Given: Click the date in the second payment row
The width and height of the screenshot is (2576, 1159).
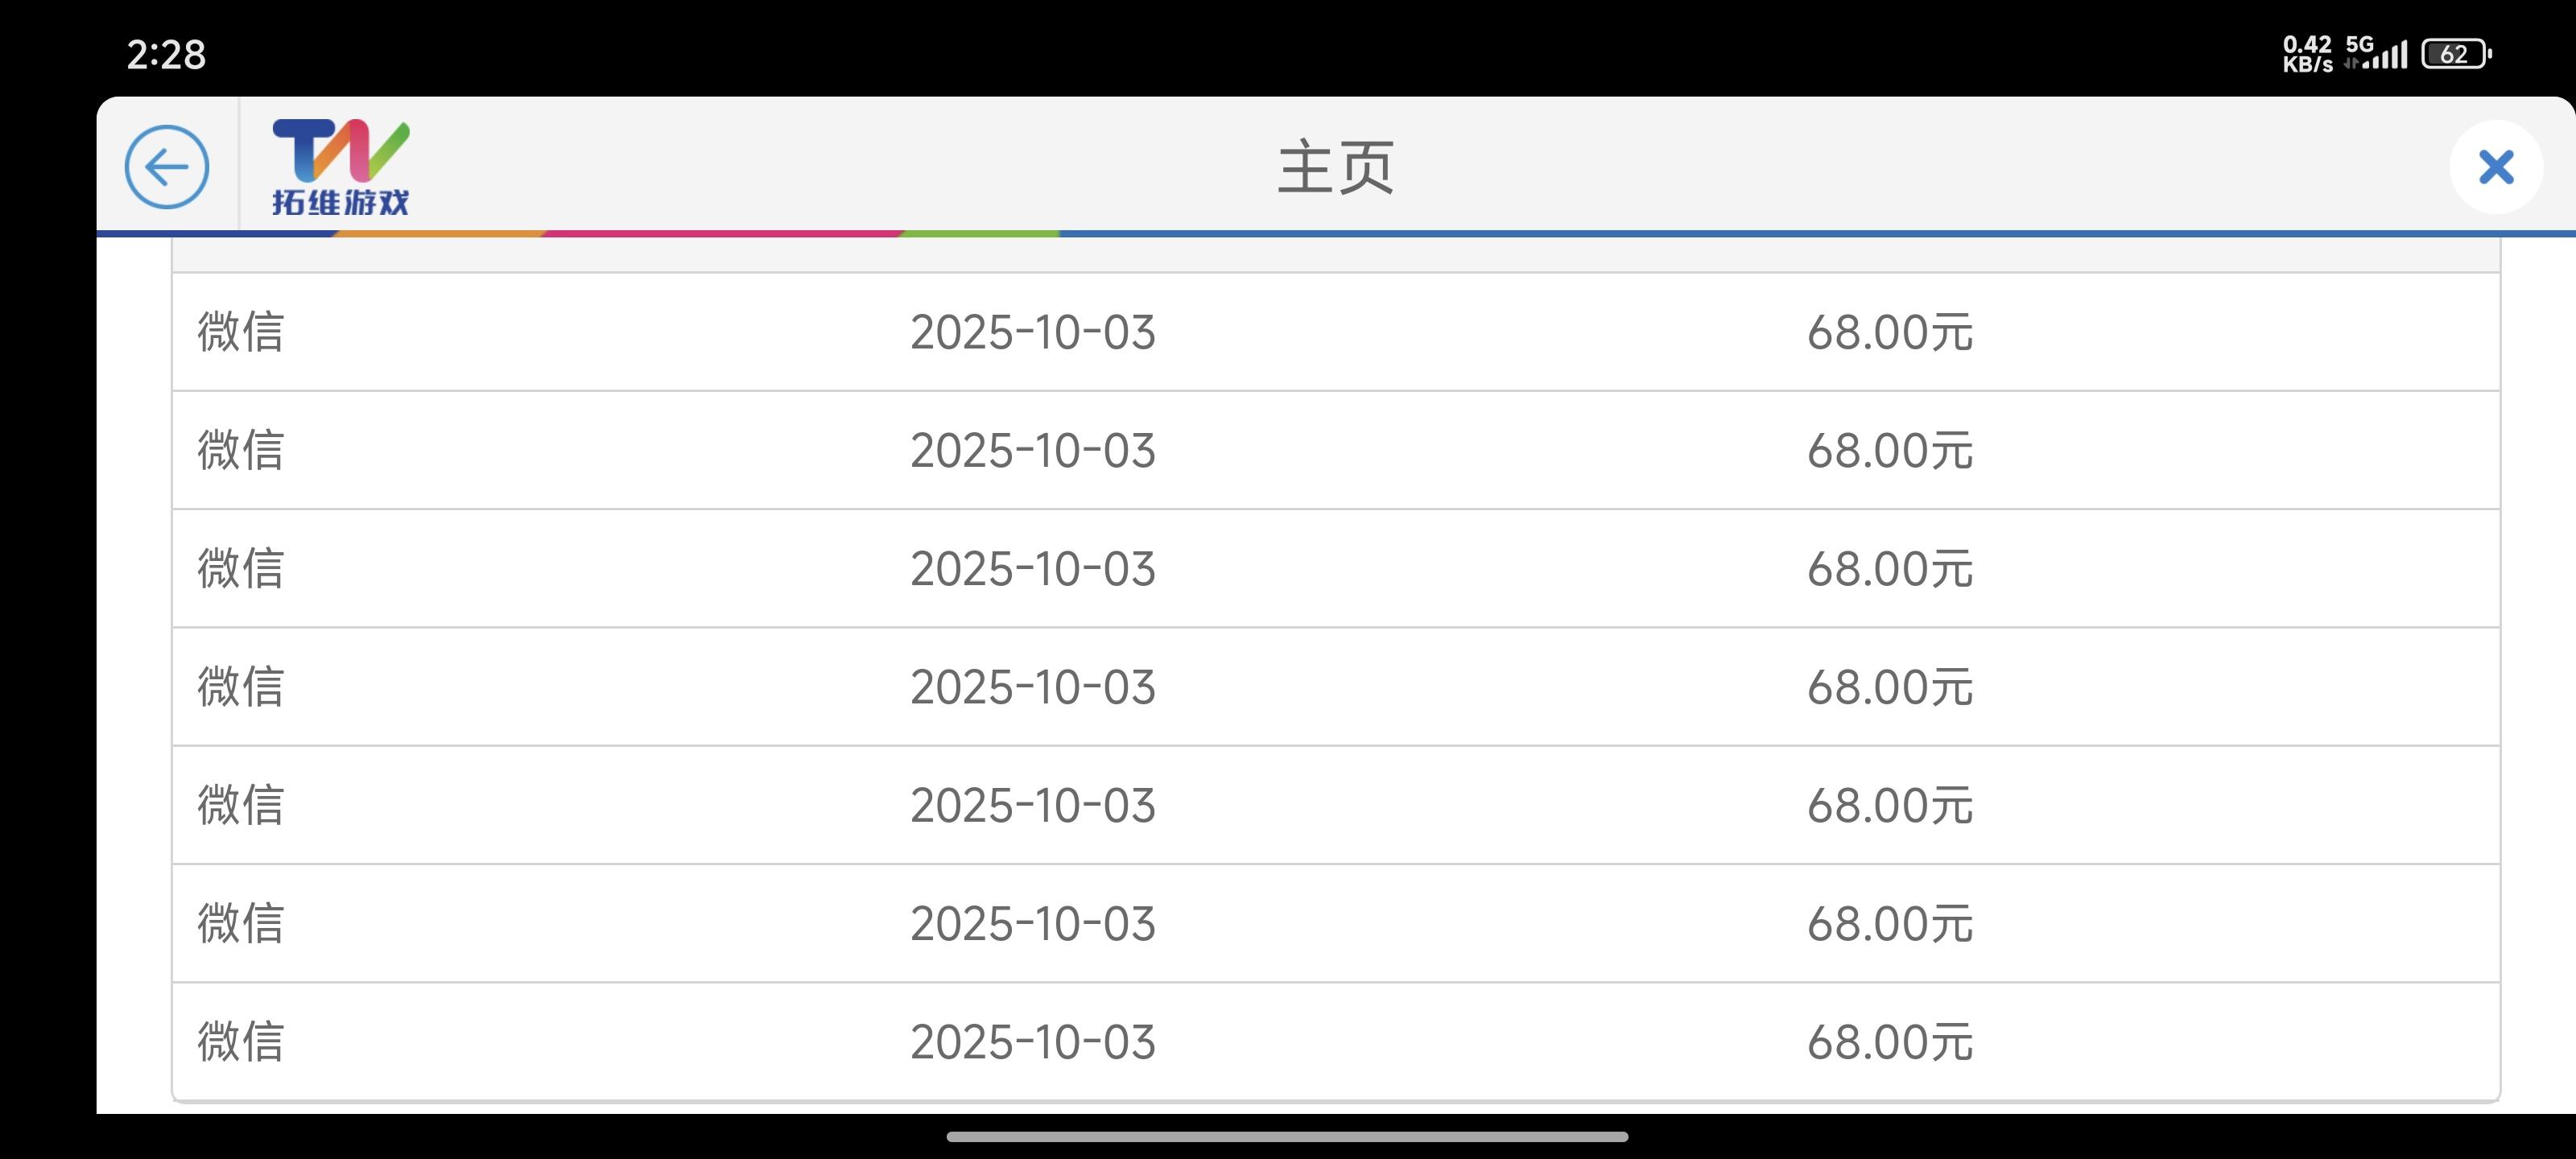Looking at the screenshot, I should pos(1032,450).
